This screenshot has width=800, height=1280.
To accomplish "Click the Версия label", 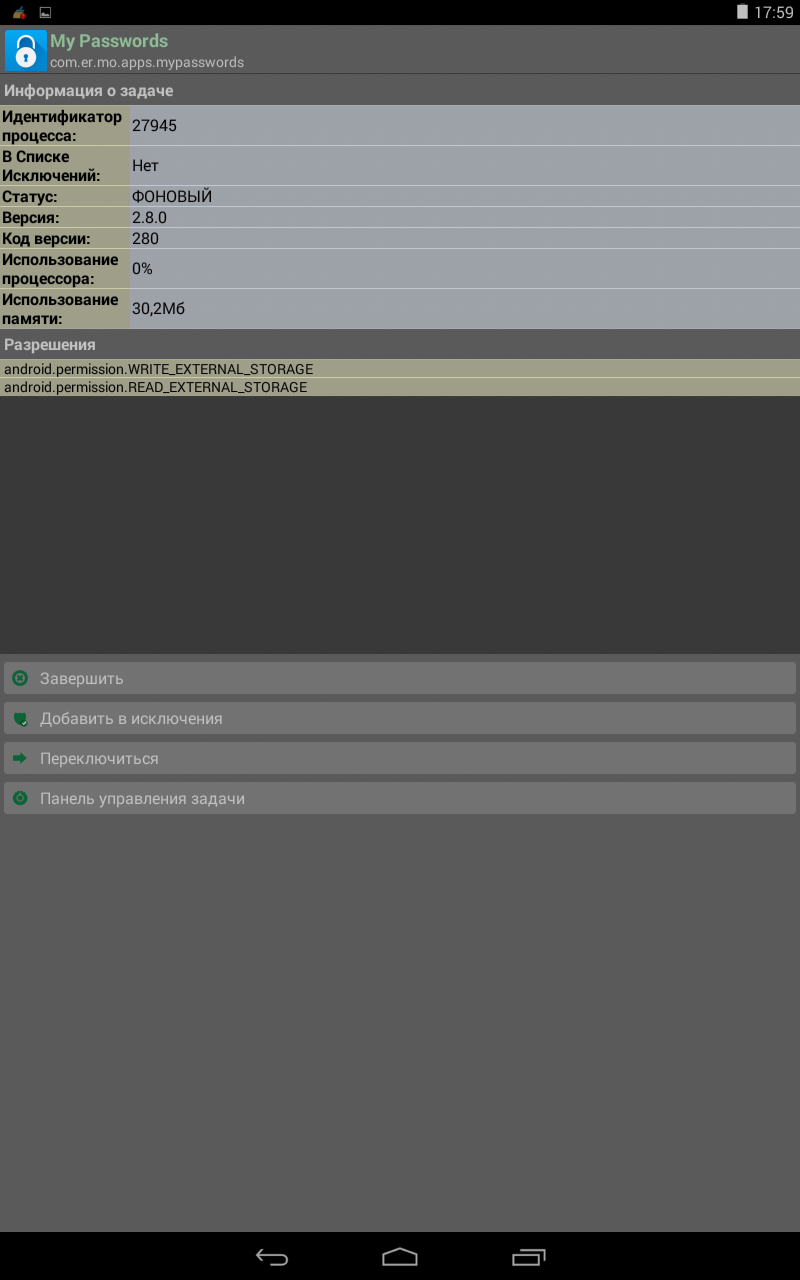I will point(31,218).
